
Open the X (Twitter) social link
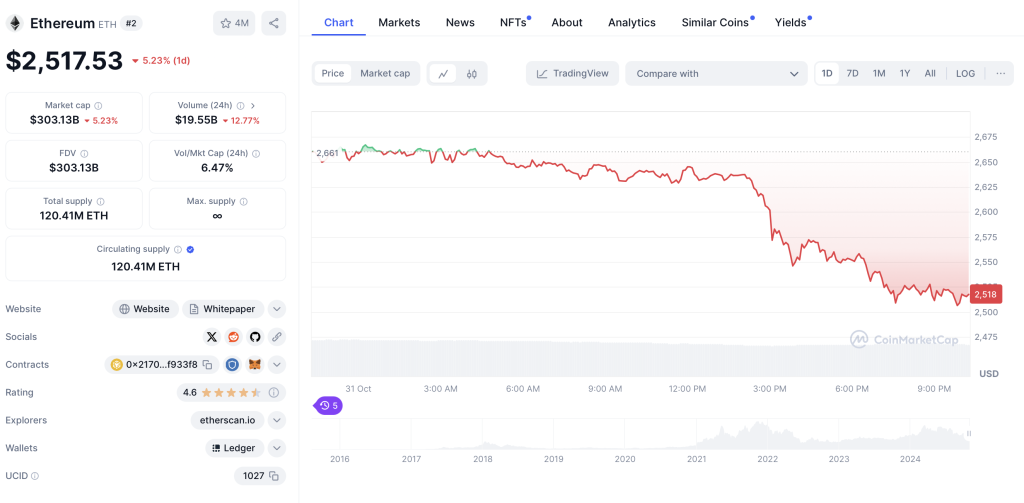coord(212,337)
